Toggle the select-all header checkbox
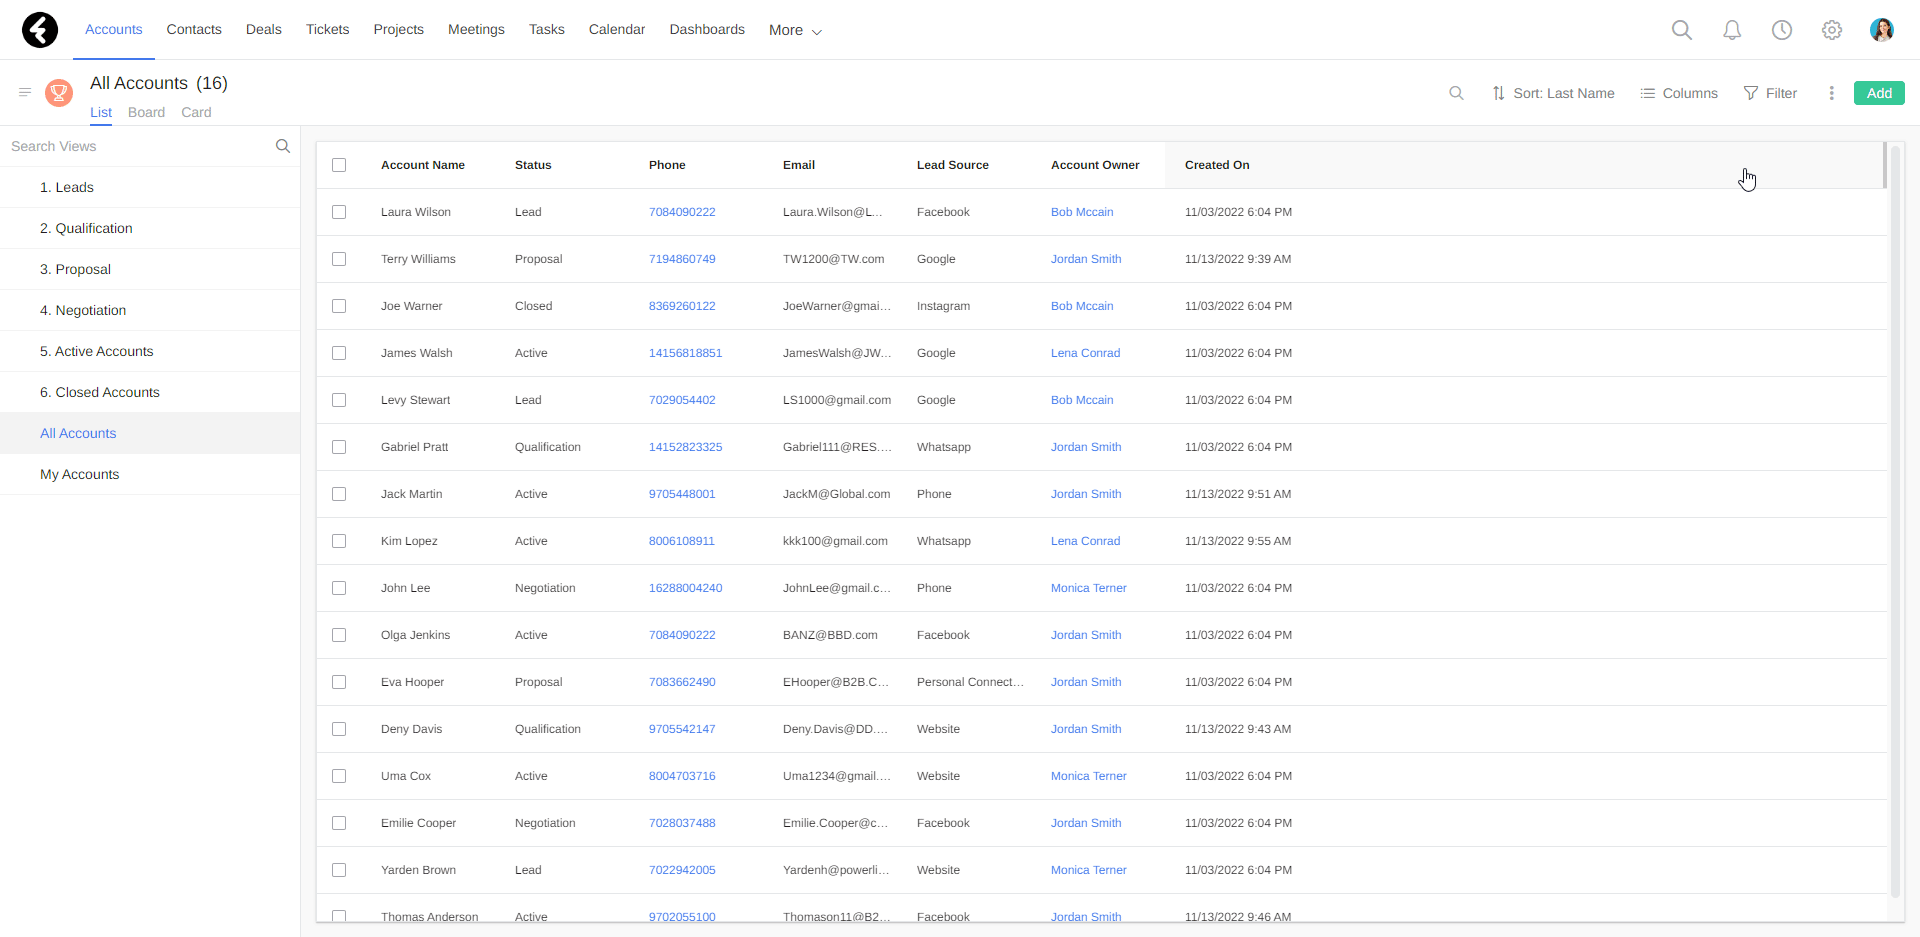Viewport: 1920px width, 937px height. tap(339, 165)
